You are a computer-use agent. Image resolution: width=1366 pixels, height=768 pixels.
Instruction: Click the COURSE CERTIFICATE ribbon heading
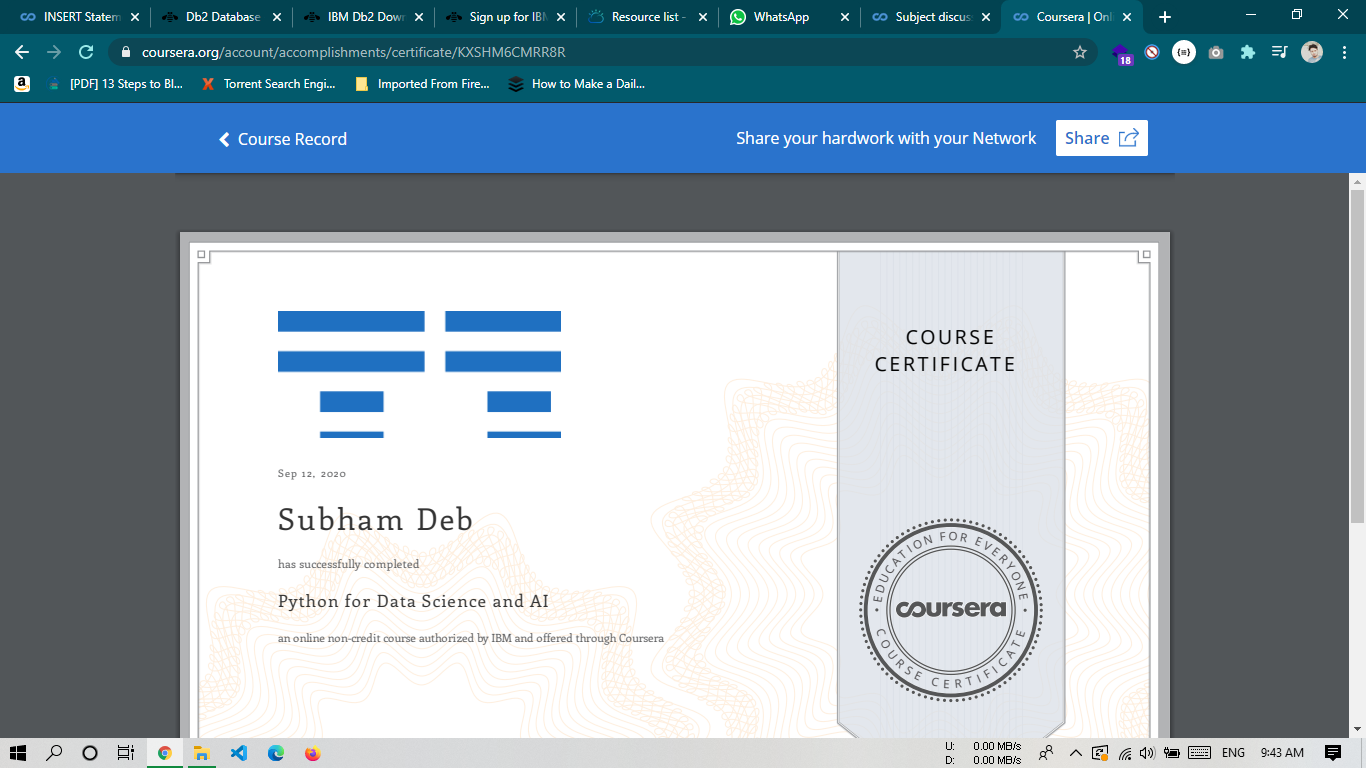[945, 351]
